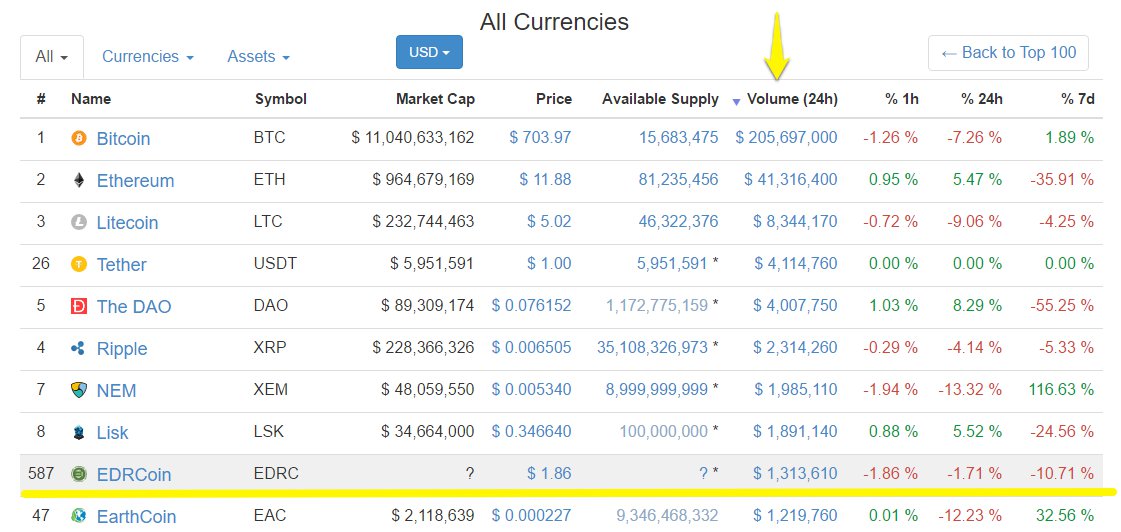Click the Ripple logo icon
Viewport: 1121px width, 532px height.
(x=79, y=349)
